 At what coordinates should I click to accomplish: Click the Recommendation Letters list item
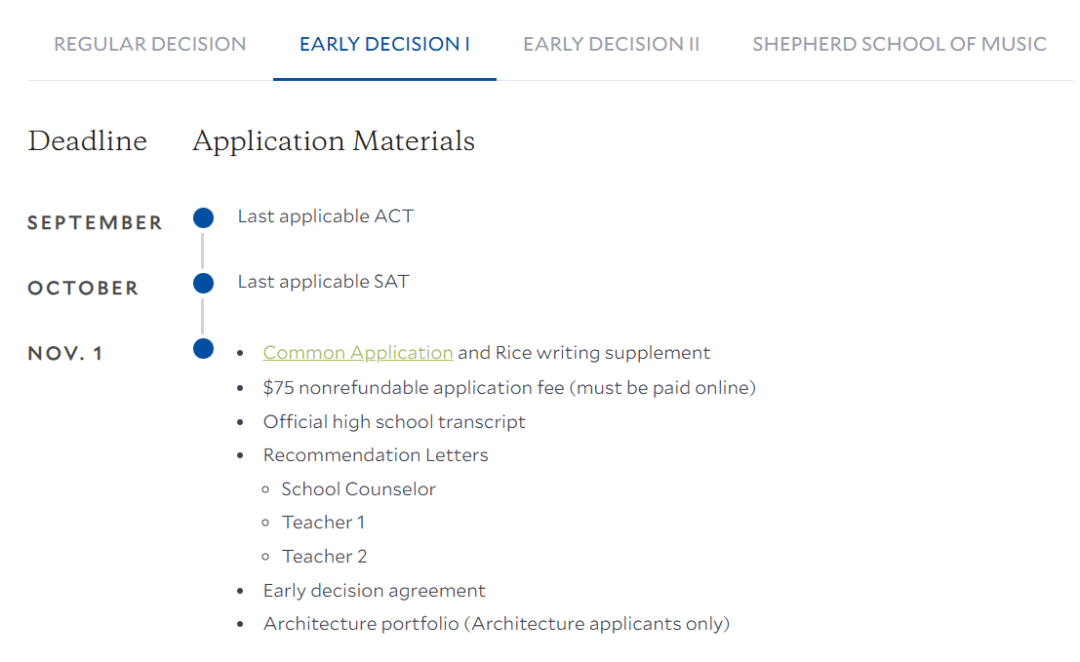point(375,455)
